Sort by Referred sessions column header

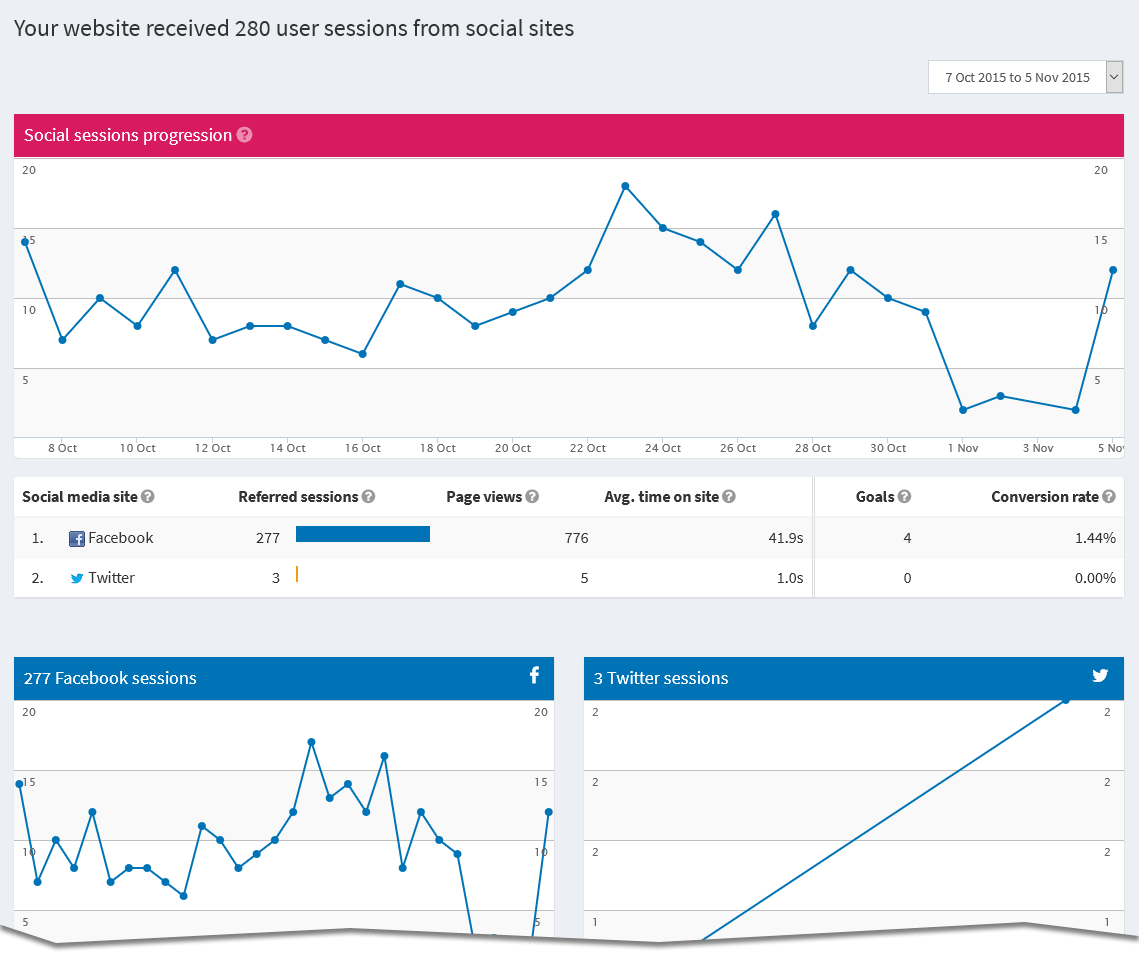pos(298,497)
